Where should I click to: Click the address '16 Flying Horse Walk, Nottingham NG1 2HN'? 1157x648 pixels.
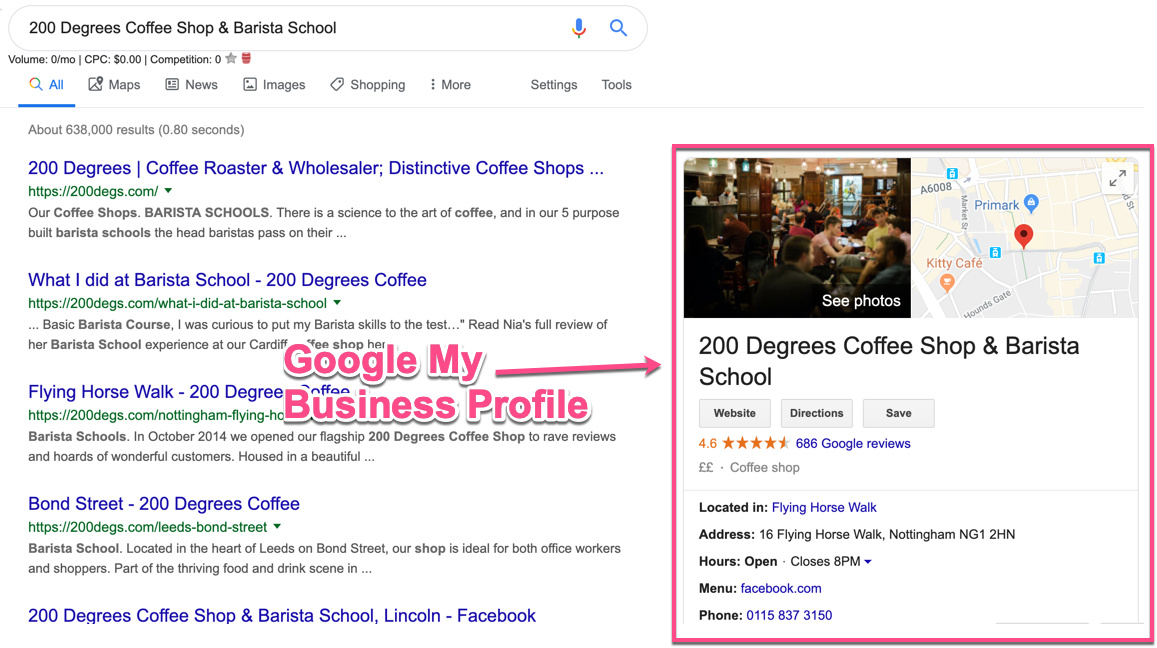(x=887, y=534)
